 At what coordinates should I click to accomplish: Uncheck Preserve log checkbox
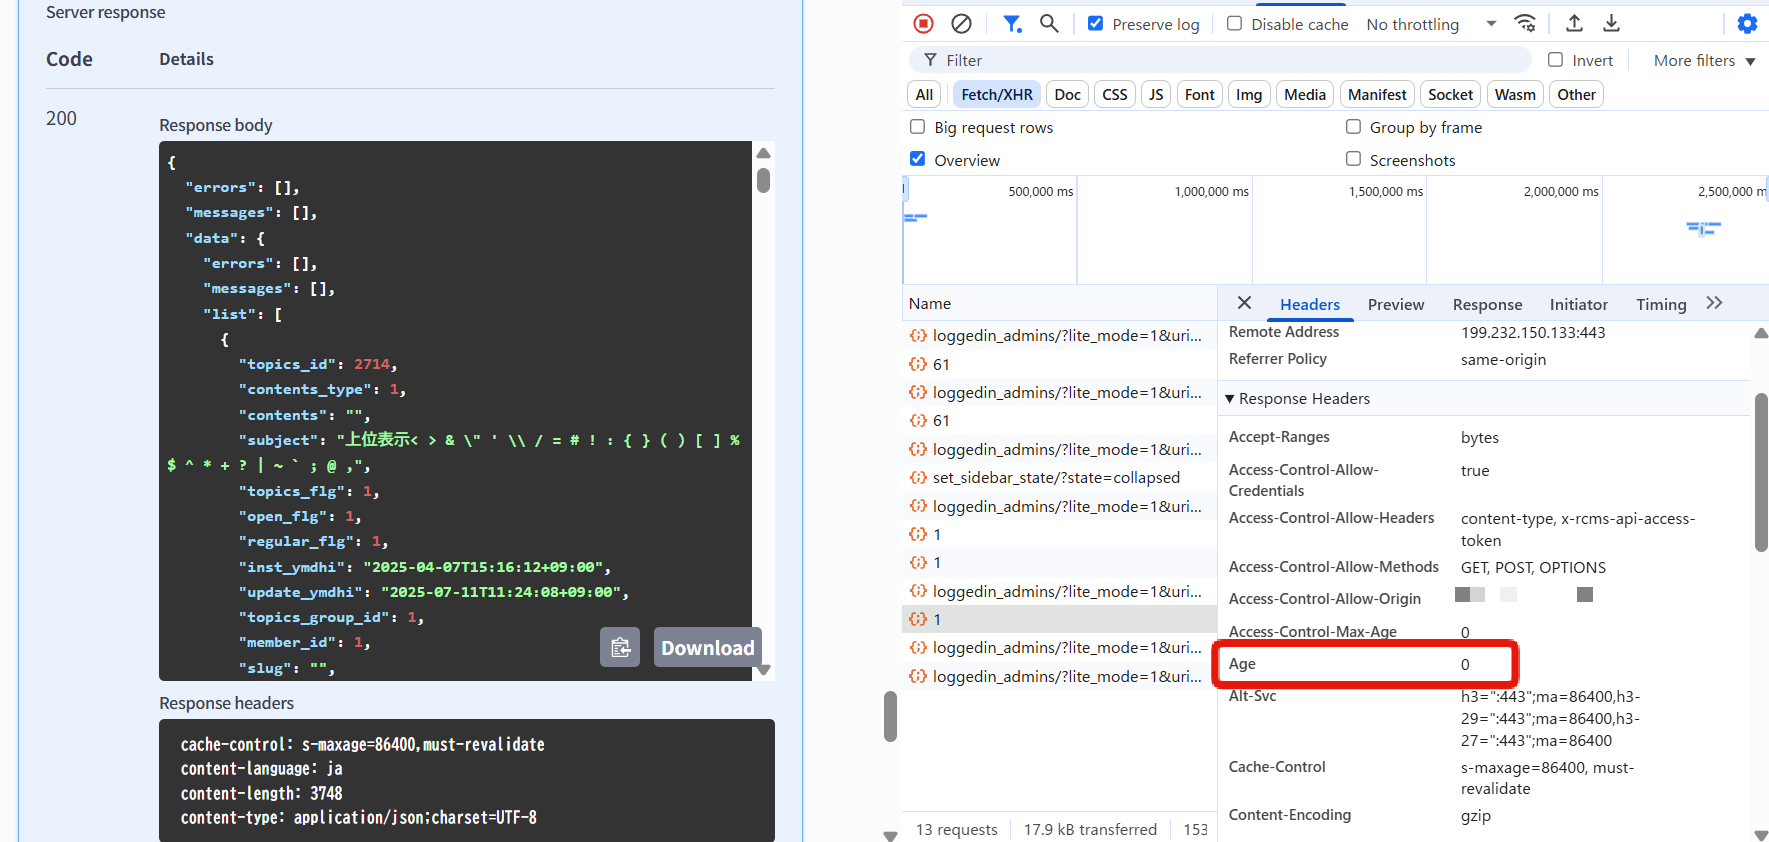[x=1096, y=23]
